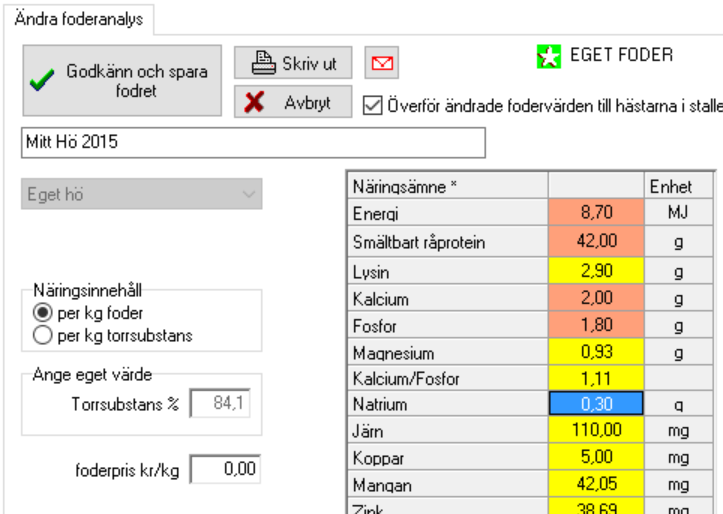Select the Kalcium value 2,00 cell
Viewport: 723px width, 514px height.
(596, 298)
